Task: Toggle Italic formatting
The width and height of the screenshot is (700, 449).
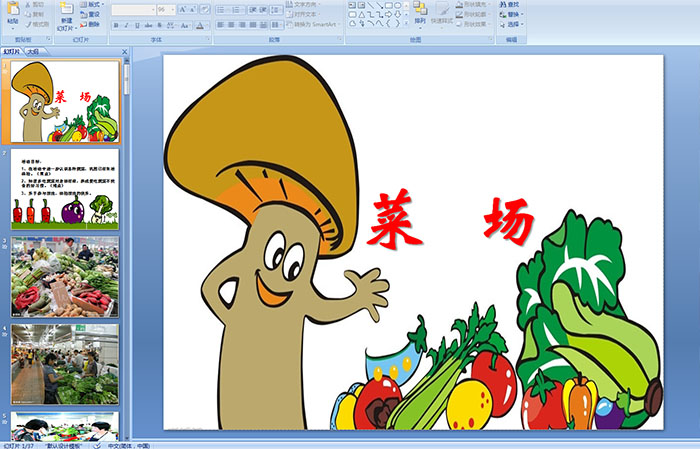Action: coord(126,25)
